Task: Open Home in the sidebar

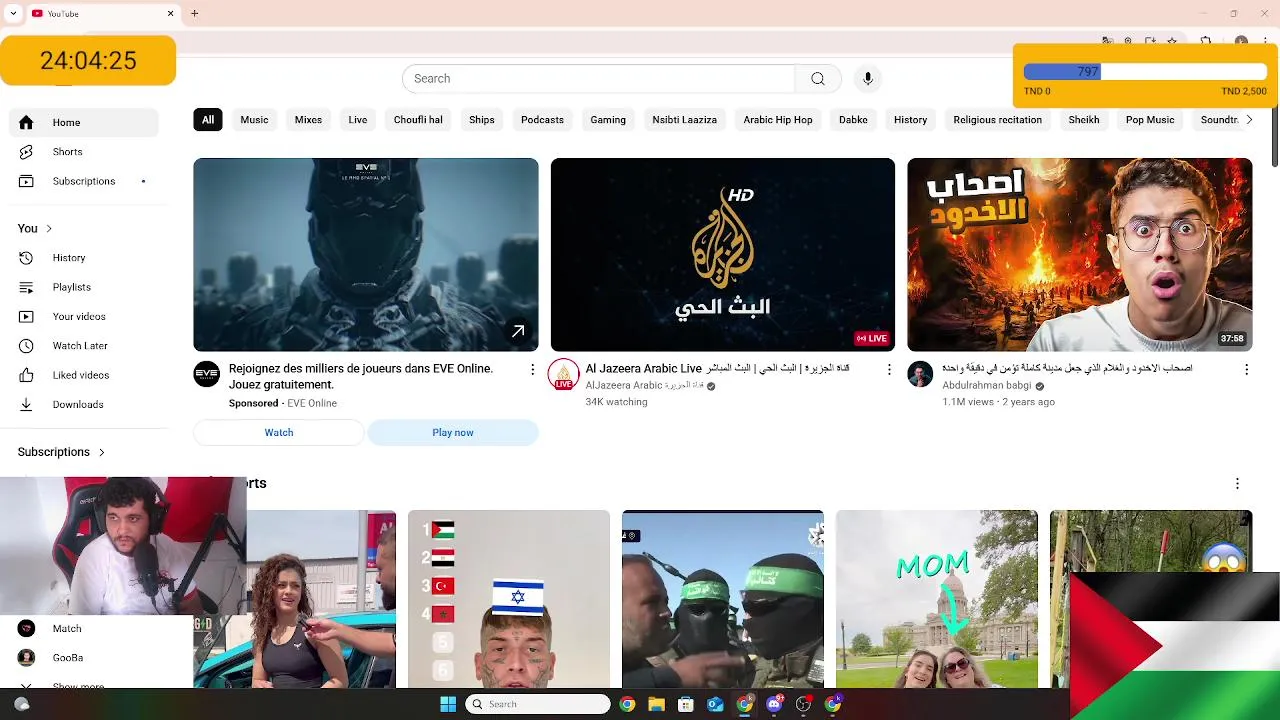Action: 84,122
